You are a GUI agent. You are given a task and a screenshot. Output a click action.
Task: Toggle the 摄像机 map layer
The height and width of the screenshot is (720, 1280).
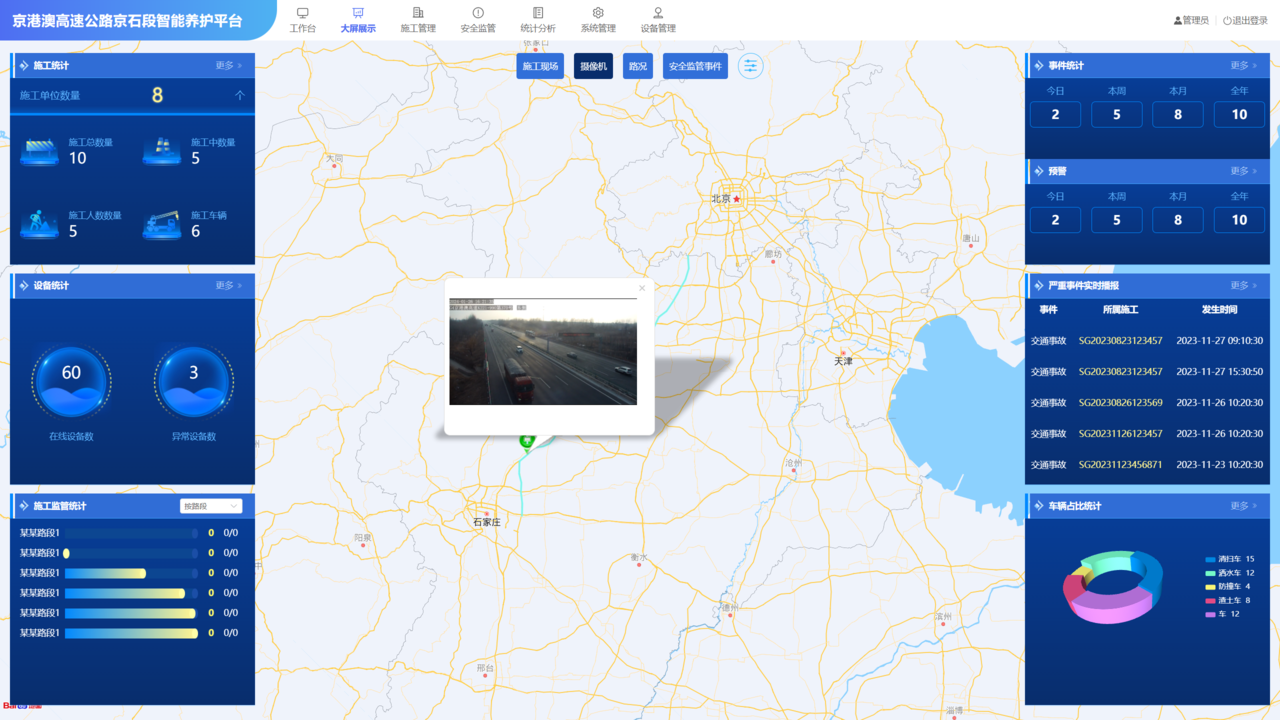point(593,66)
